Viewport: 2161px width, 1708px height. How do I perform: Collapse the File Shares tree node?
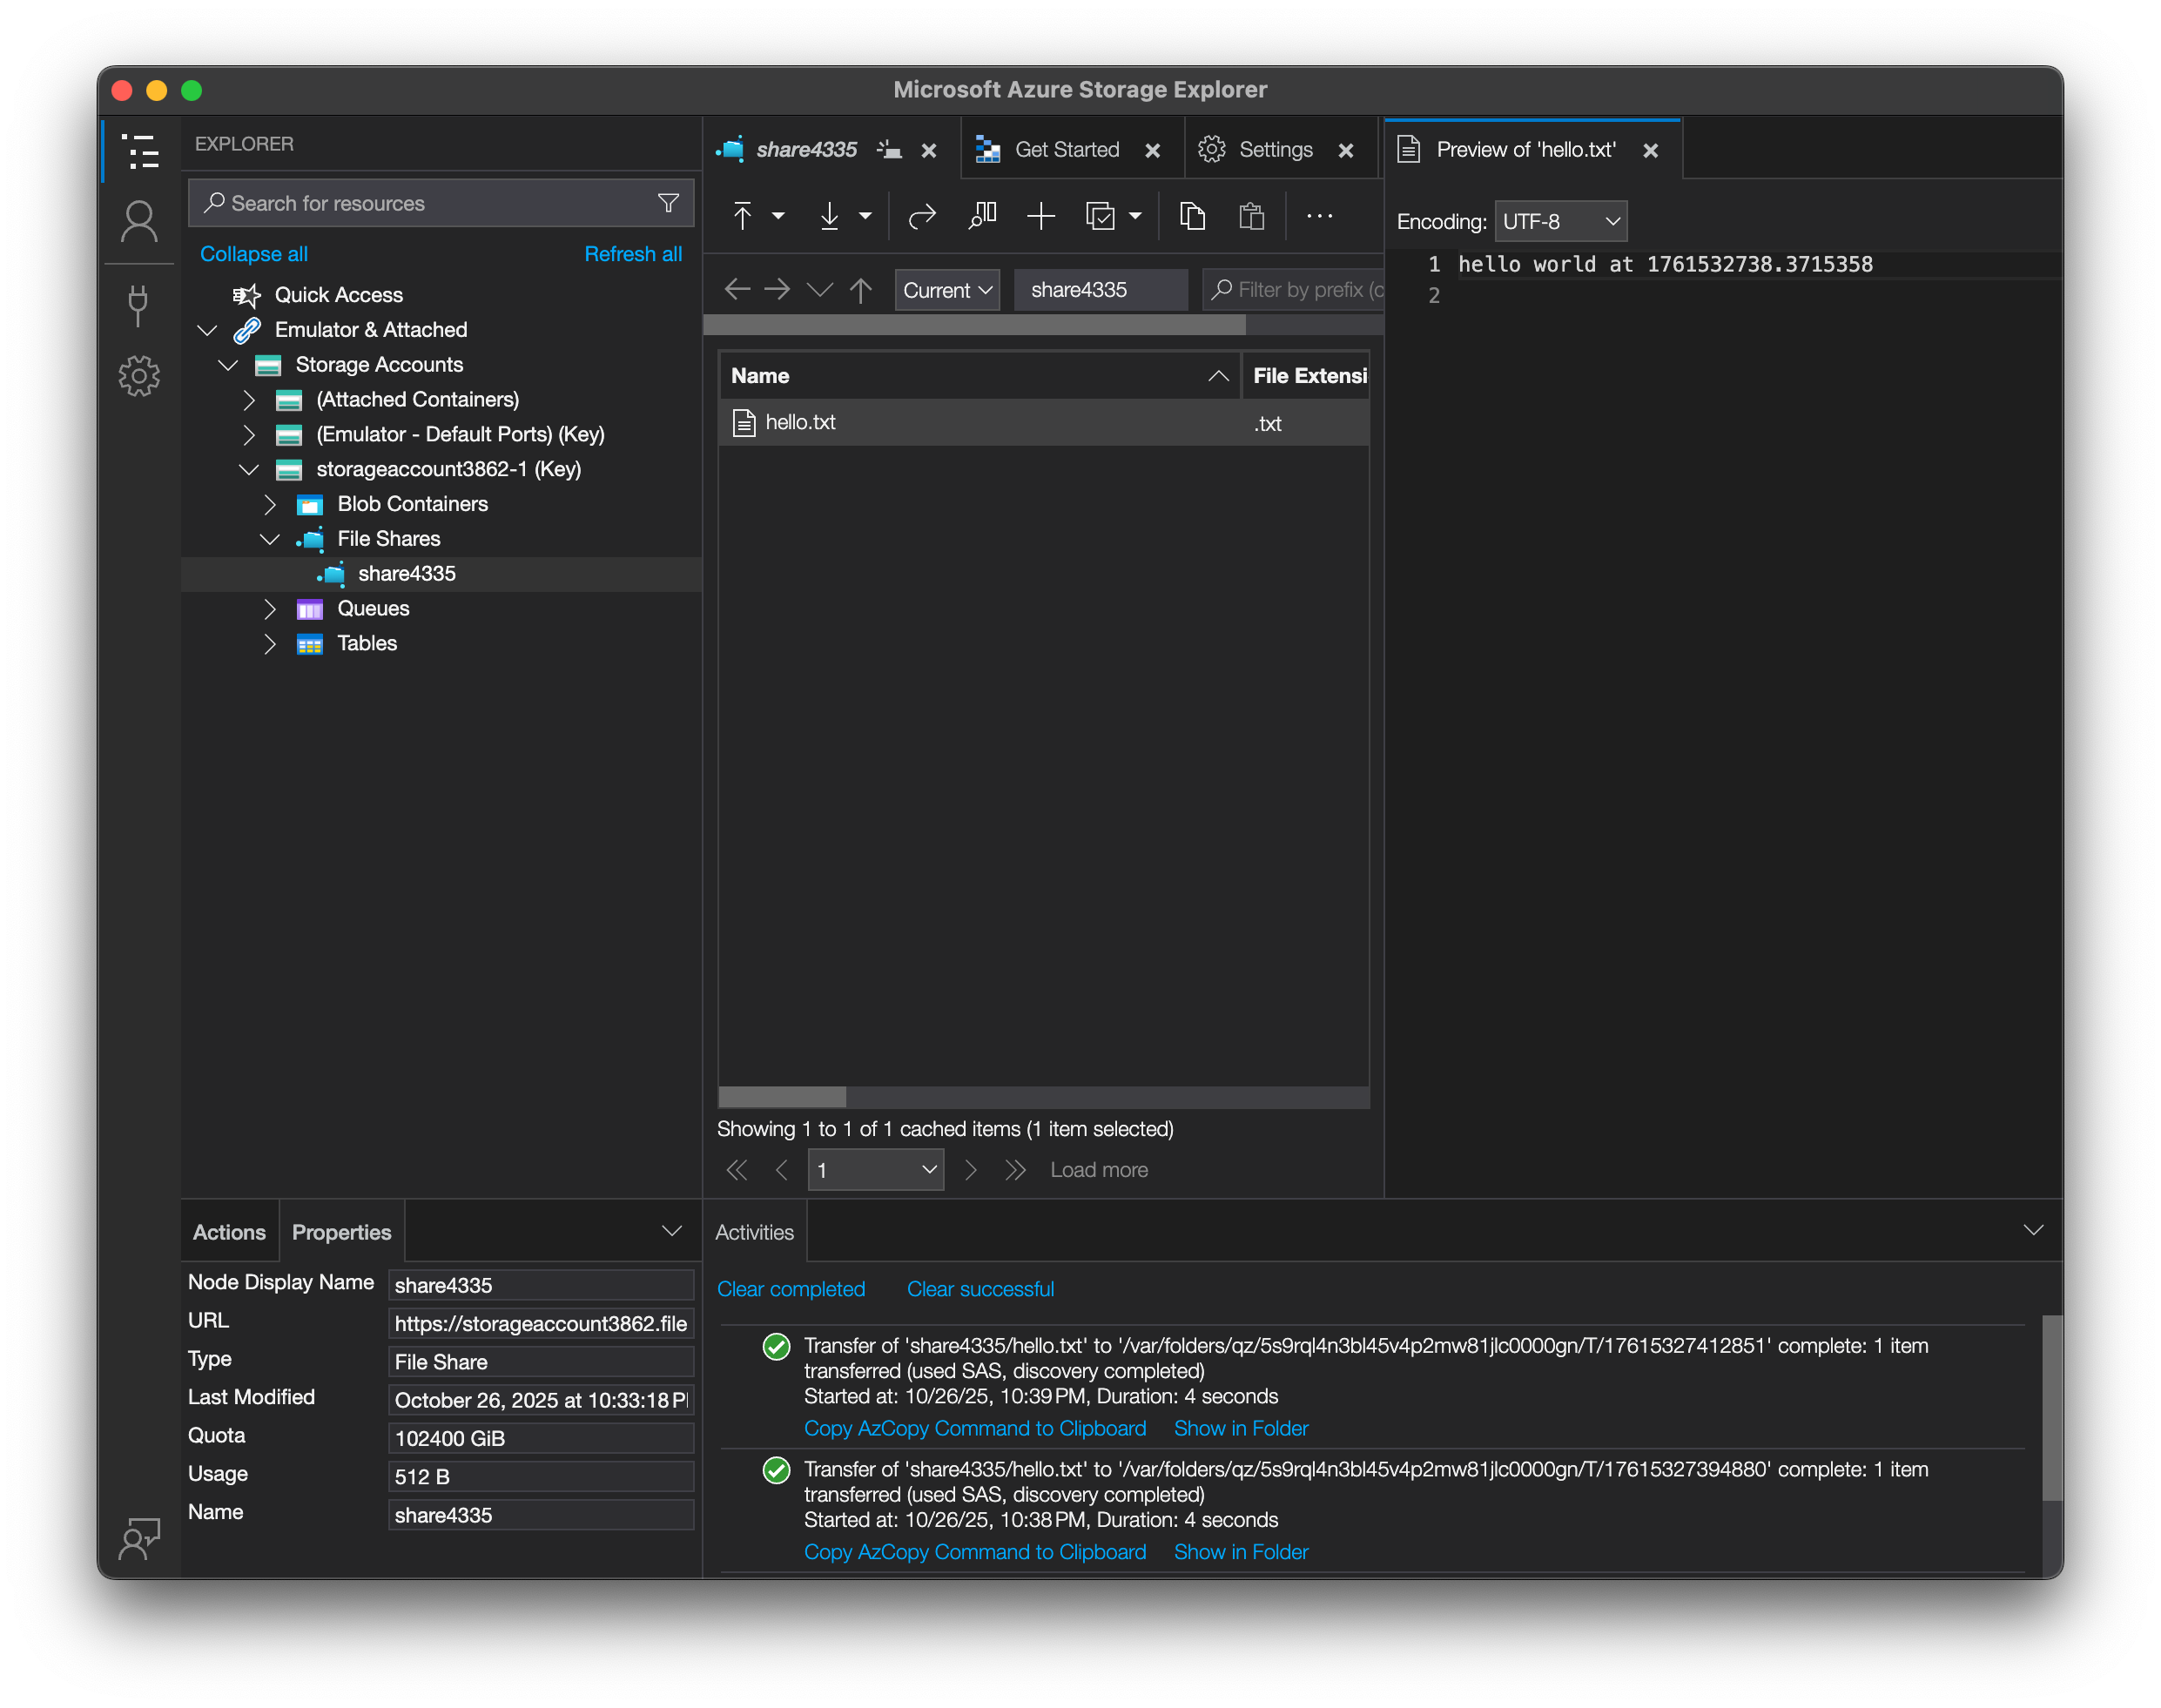(x=270, y=539)
